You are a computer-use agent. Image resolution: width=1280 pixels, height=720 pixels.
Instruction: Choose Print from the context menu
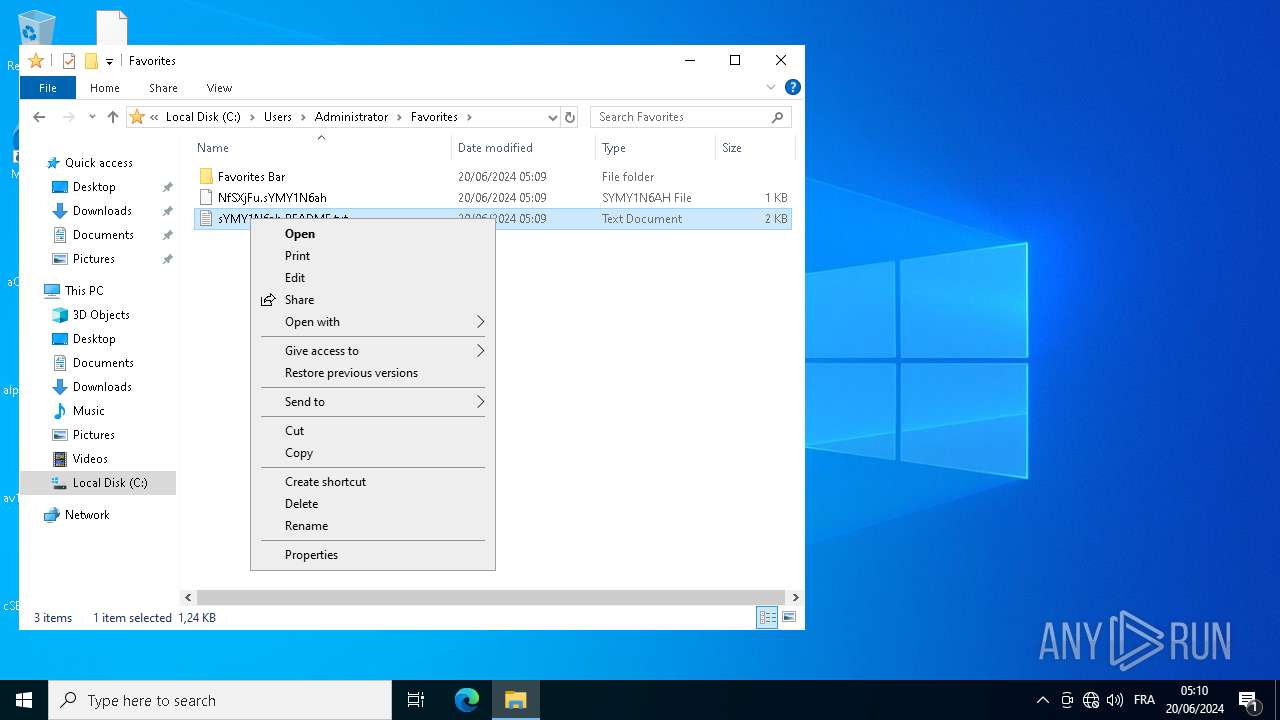[x=372, y=256]
